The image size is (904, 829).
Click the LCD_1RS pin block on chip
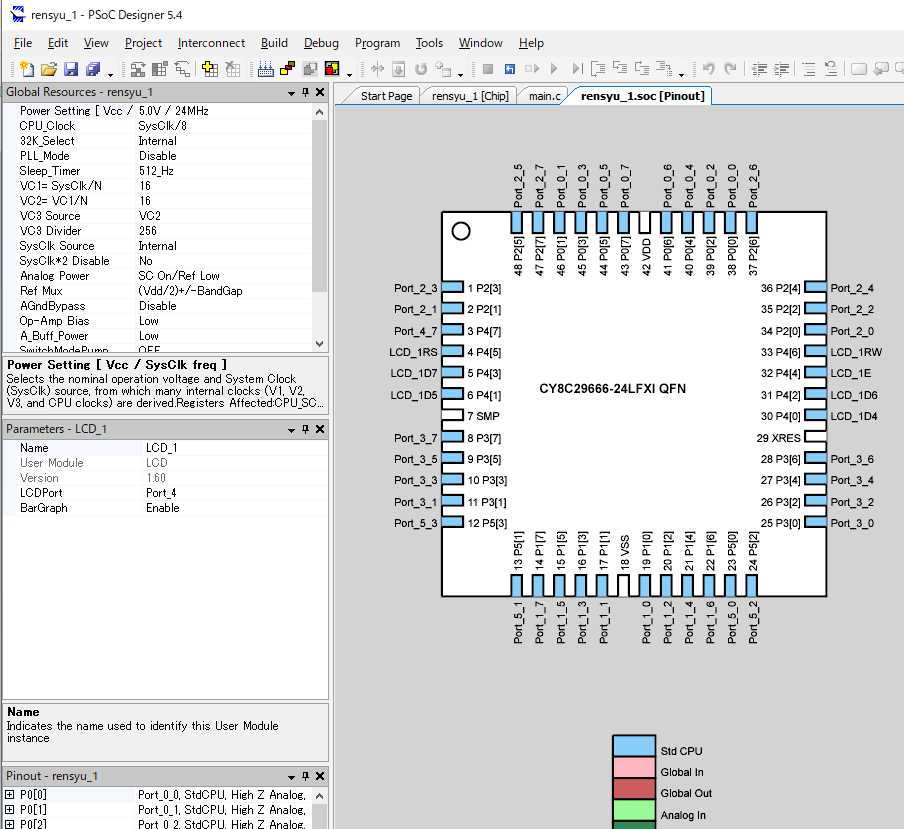(453, 351)
